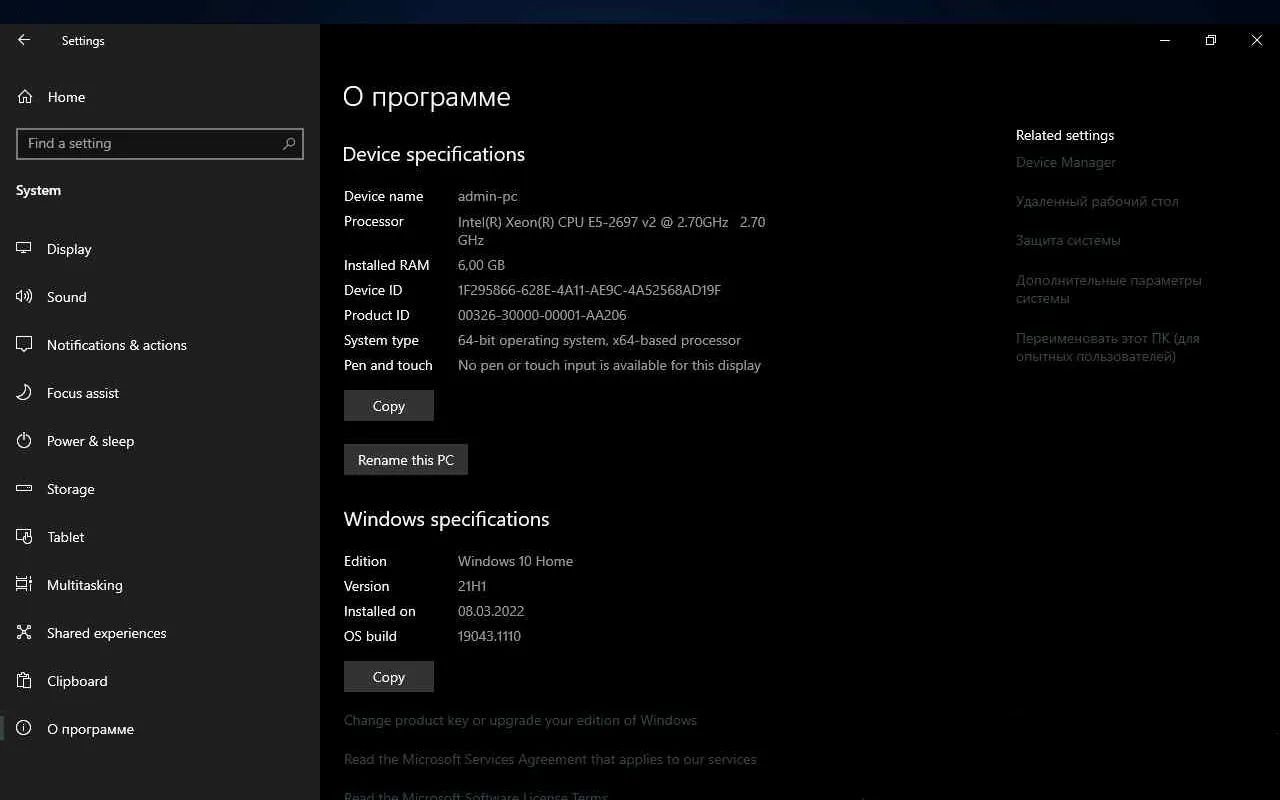Viewport: 1280px width, 800px height.
Task: Go to Tablet settings
Action: (x=66, y=537)
